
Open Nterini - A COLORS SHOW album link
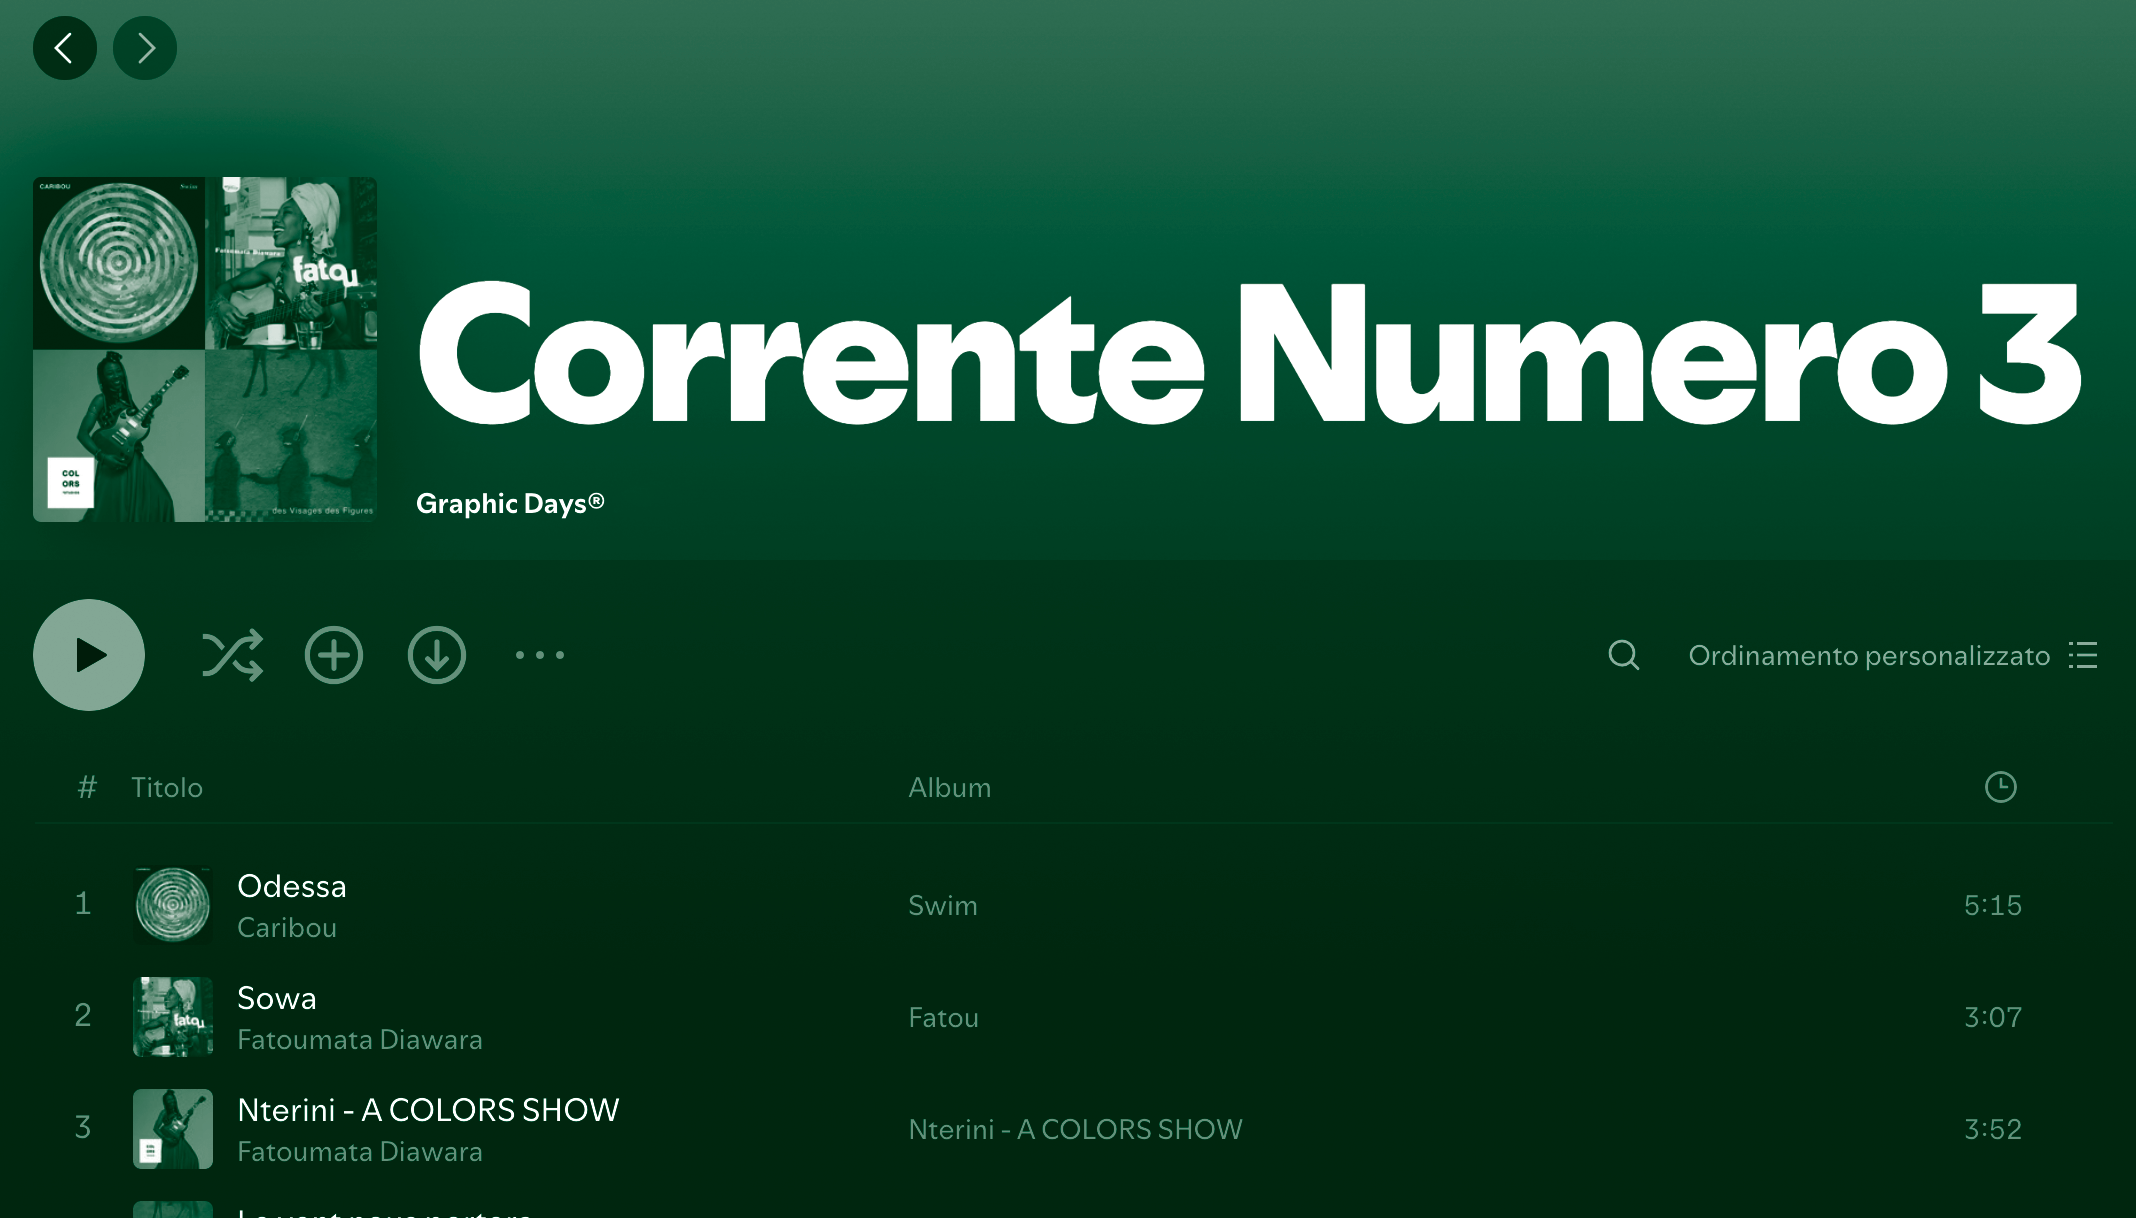click(x=1076, y=1130)
